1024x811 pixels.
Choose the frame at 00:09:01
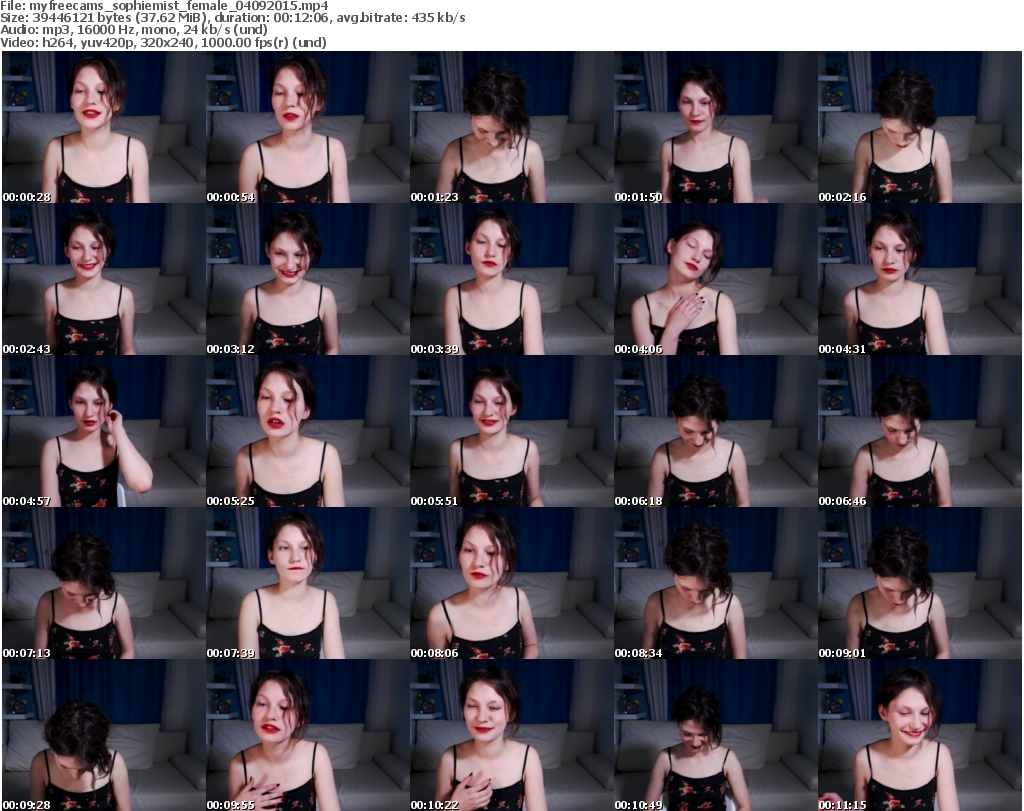point(920,584)
